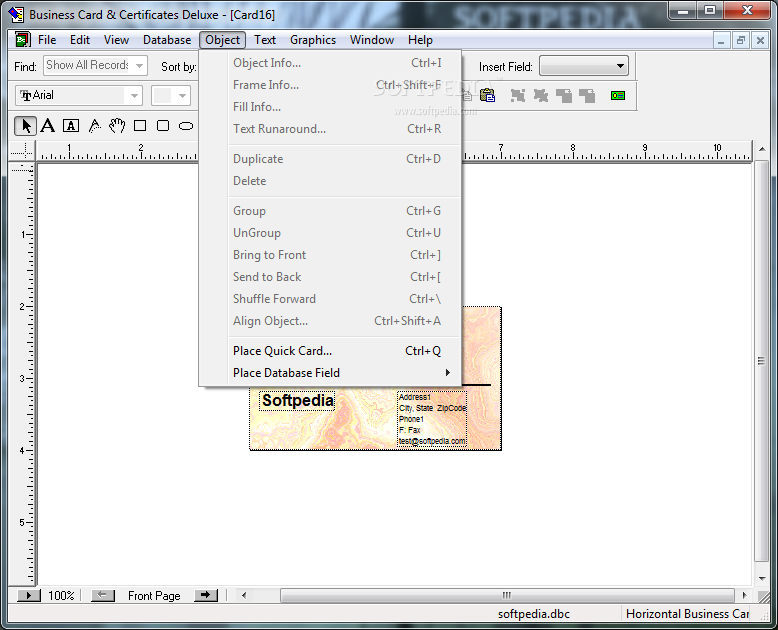Choose Group menu item
The height and width of the screenshot is (630, 778).
(x=330, y=211)
